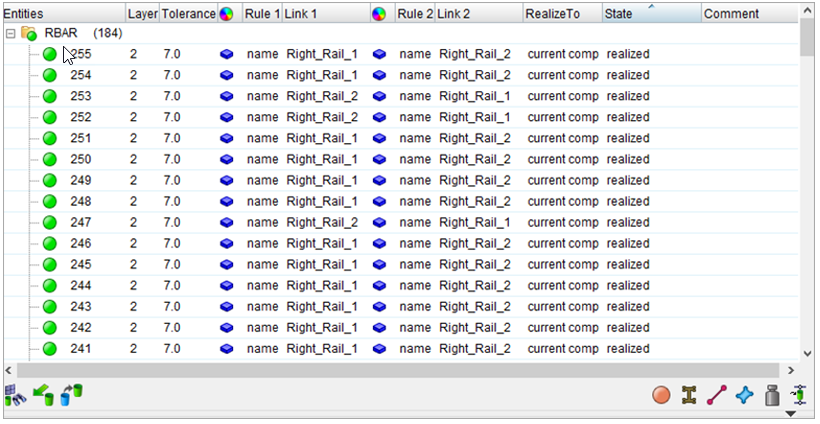
Task: Click the green status icon of connector 254
Action: (x=50, y=75)
